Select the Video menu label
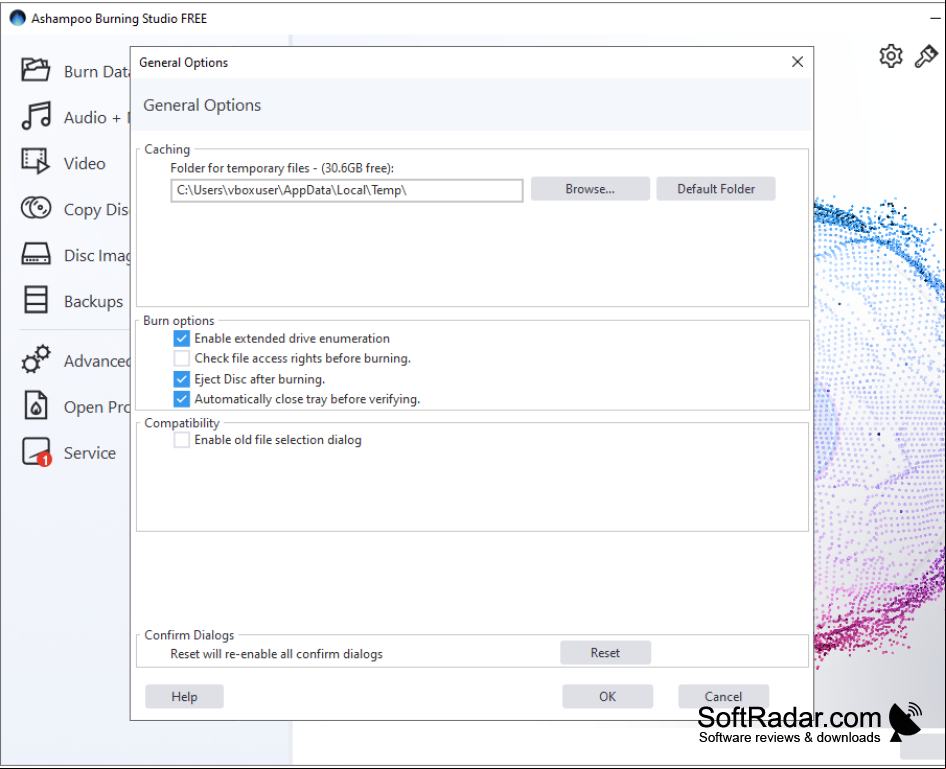This screenshot has width=946, height=769. click(x=84, y=163)
